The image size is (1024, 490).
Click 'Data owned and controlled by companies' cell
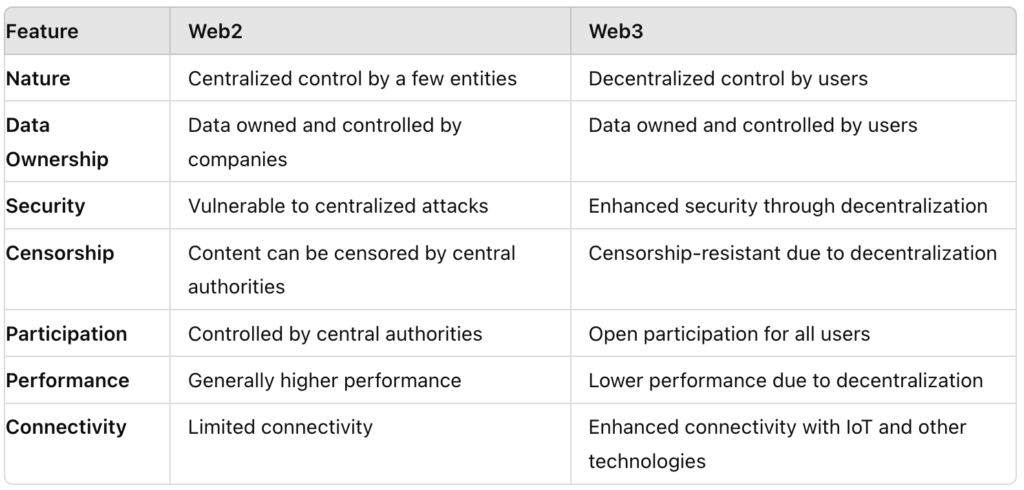pos(324,142)
